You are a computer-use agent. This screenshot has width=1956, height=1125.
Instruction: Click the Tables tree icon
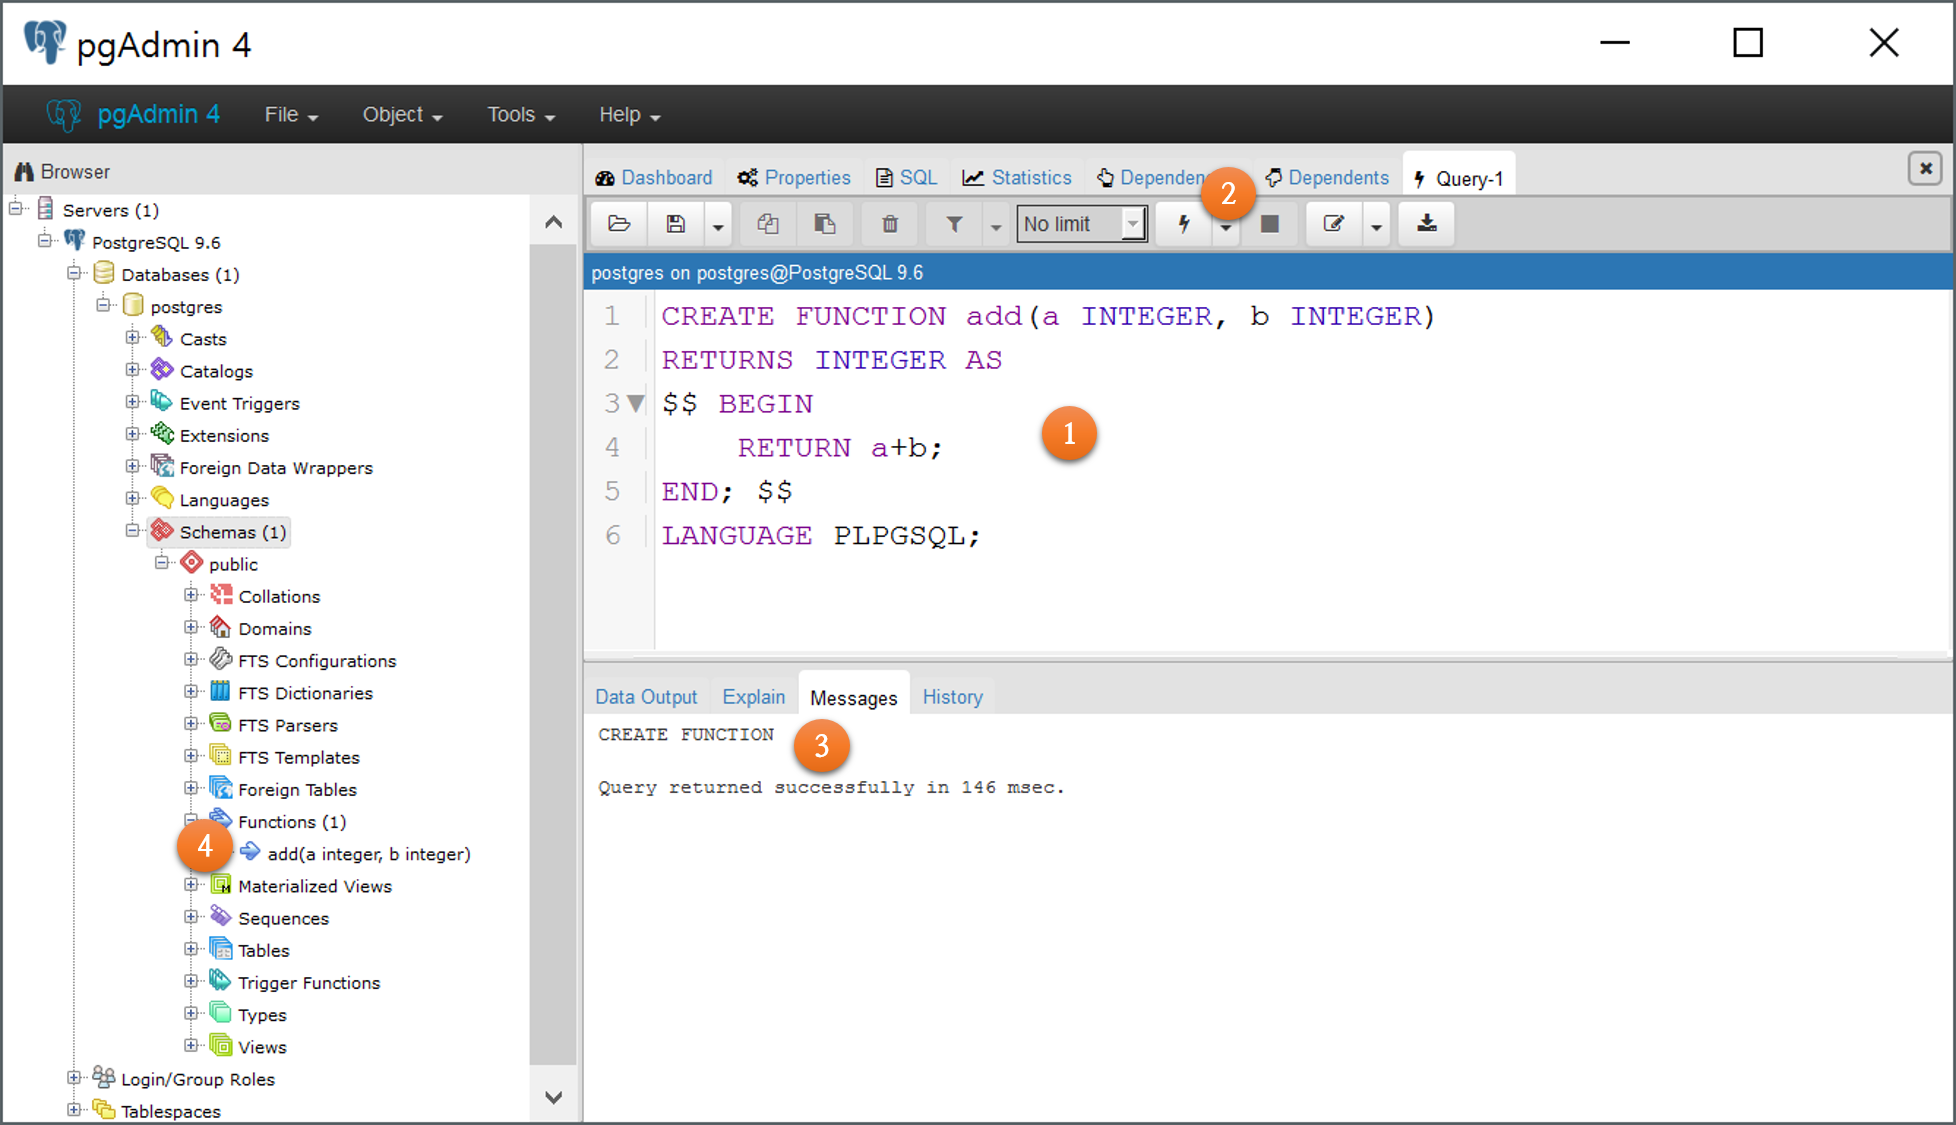click(x=221, y=949)
